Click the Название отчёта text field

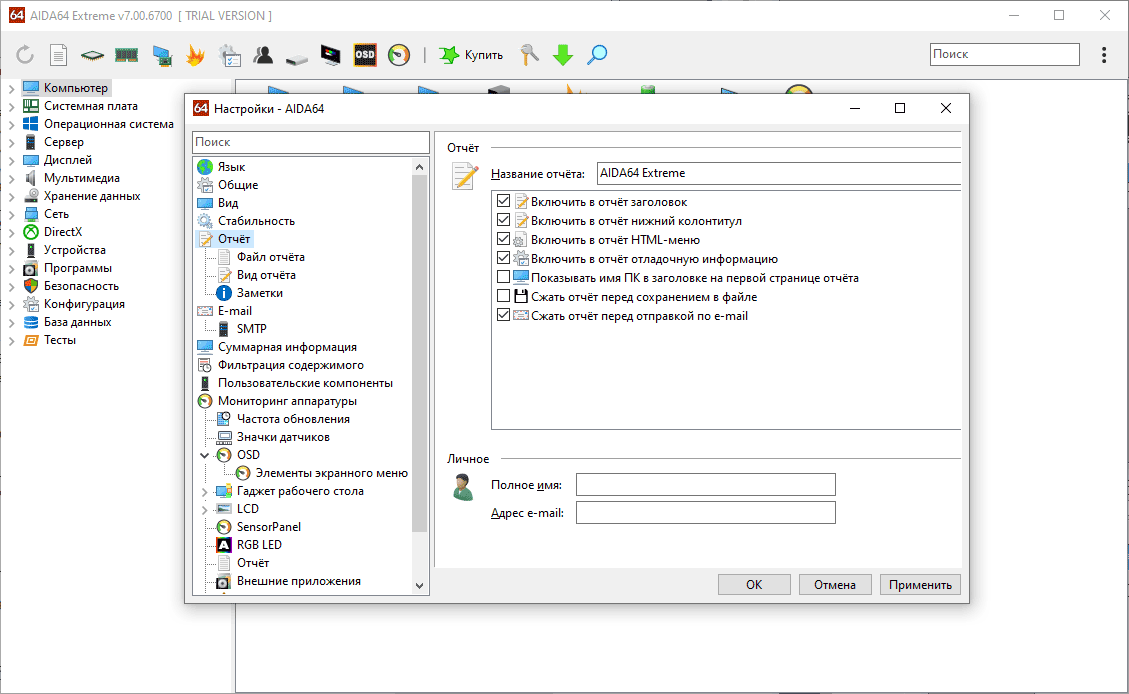pos(779,173)
